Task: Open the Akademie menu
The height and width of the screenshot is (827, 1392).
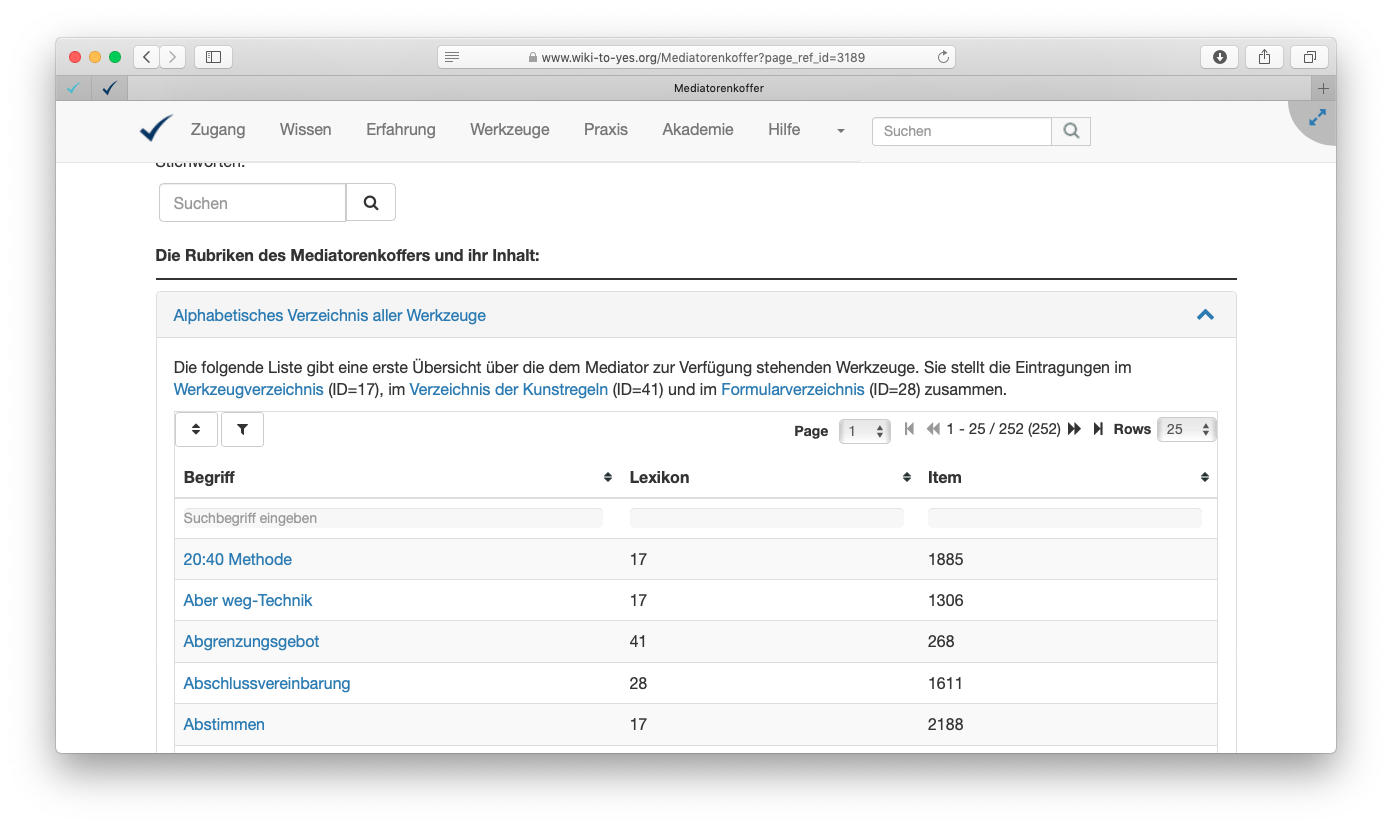Action: (697, 129)
